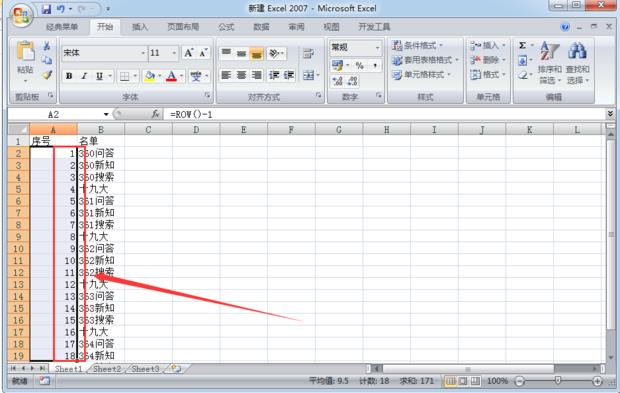Save the workbook from quick access toolbar
This screenshot has height=393, width=620.
click(47, 9)
